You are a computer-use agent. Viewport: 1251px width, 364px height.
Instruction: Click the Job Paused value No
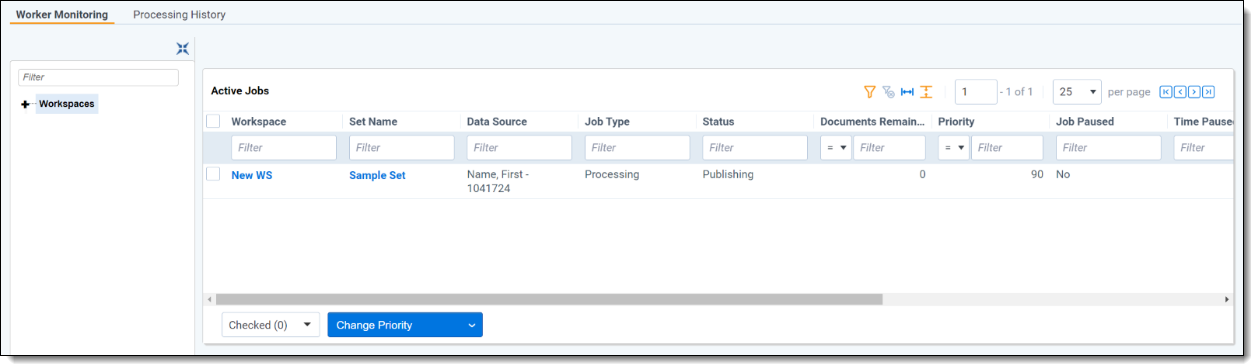click(1064, 174)
